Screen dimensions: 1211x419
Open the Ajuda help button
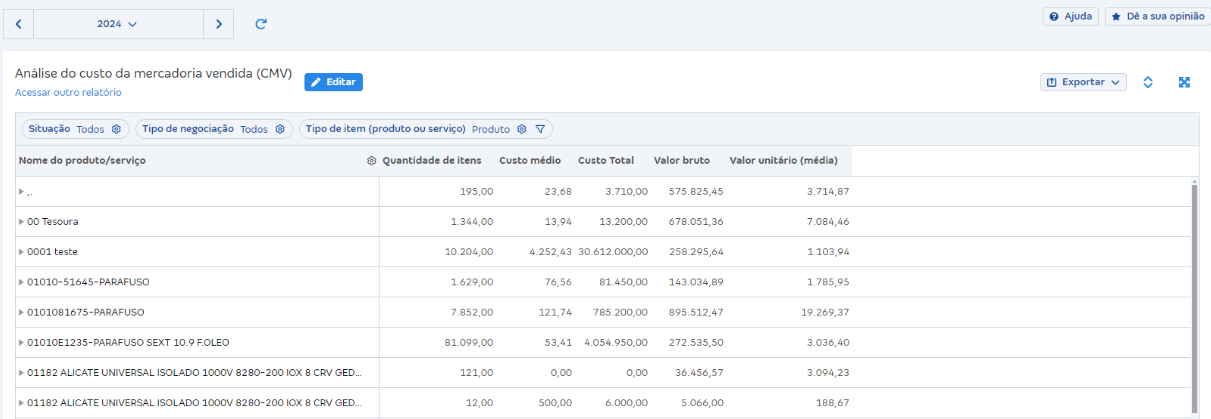click(x=1070, y=17)
